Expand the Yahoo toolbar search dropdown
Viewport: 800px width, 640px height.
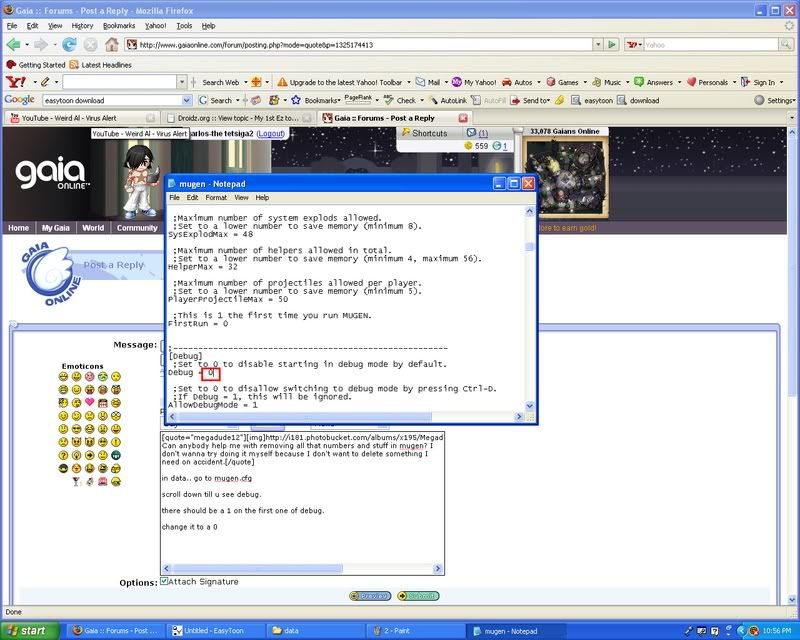(182, 82)
